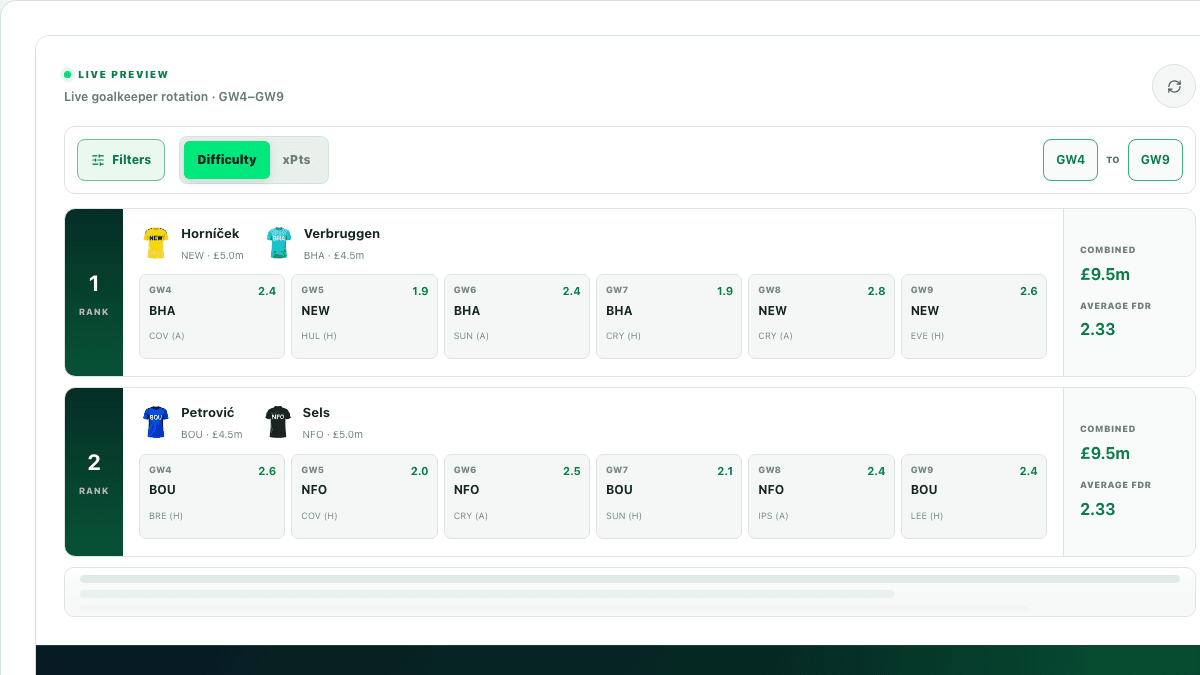Click the GW8 NFO vs IPS (A) fixture card
Image resolution: width=1200 pixels, height=675 pixels.
pyautogui.click(x=822, y=496)
